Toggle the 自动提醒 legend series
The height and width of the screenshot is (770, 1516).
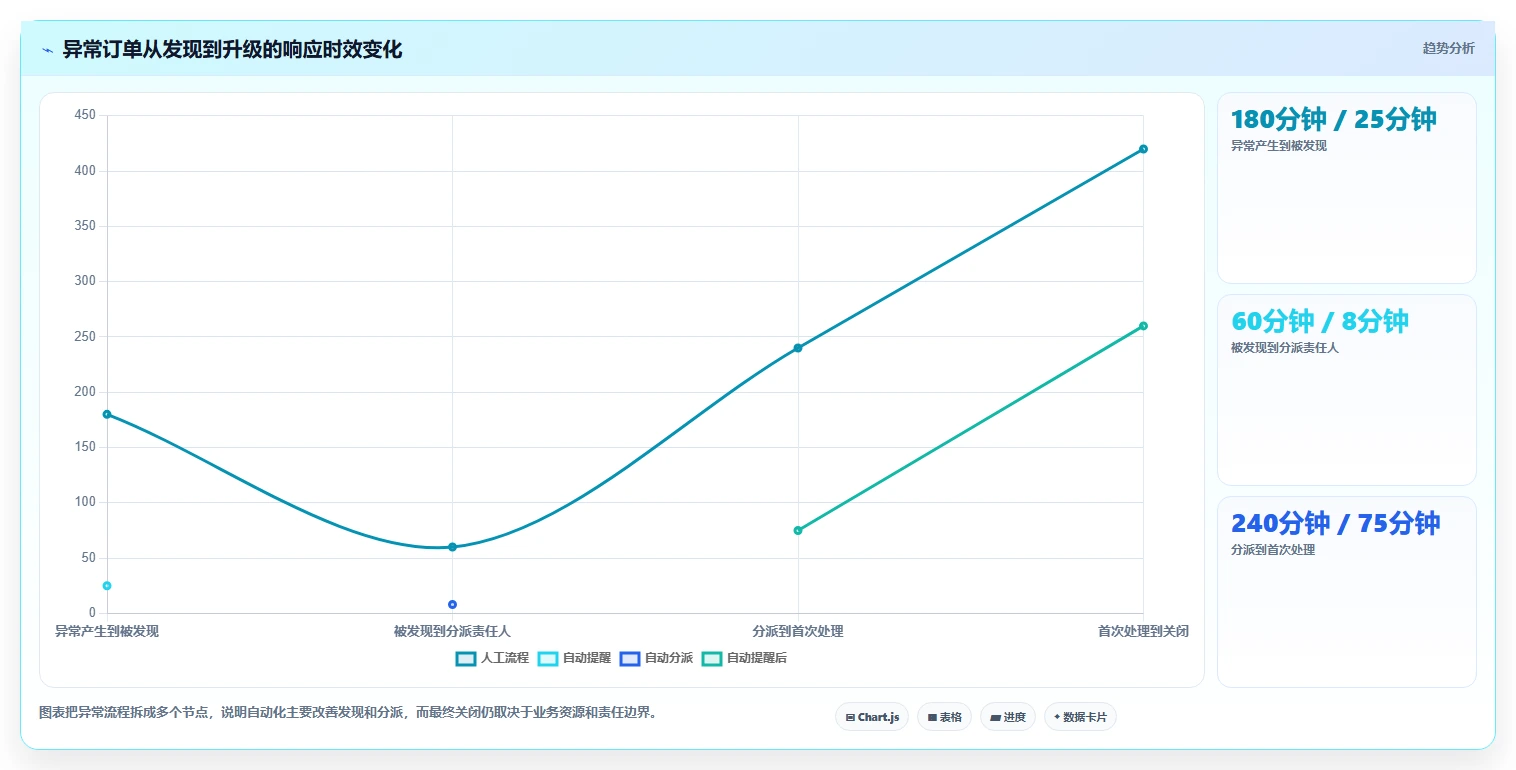point(574,658)
